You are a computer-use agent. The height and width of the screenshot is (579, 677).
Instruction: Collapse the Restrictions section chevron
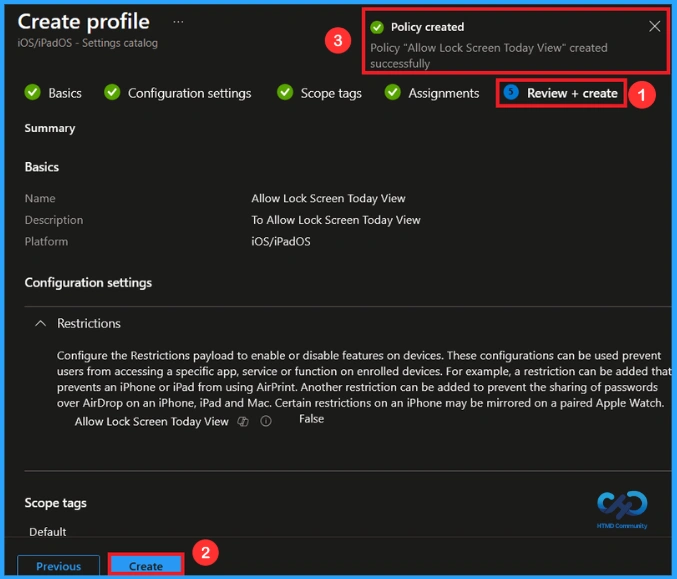click(40, 323)
